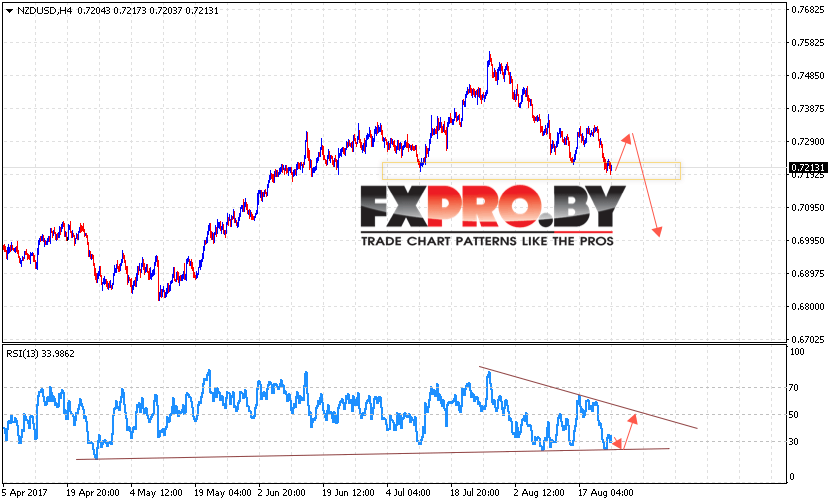Image resolution: width=829 pixels, height=504 pixels.
Task: Click price axis label 0.67025
Action: tap(808, 340)
